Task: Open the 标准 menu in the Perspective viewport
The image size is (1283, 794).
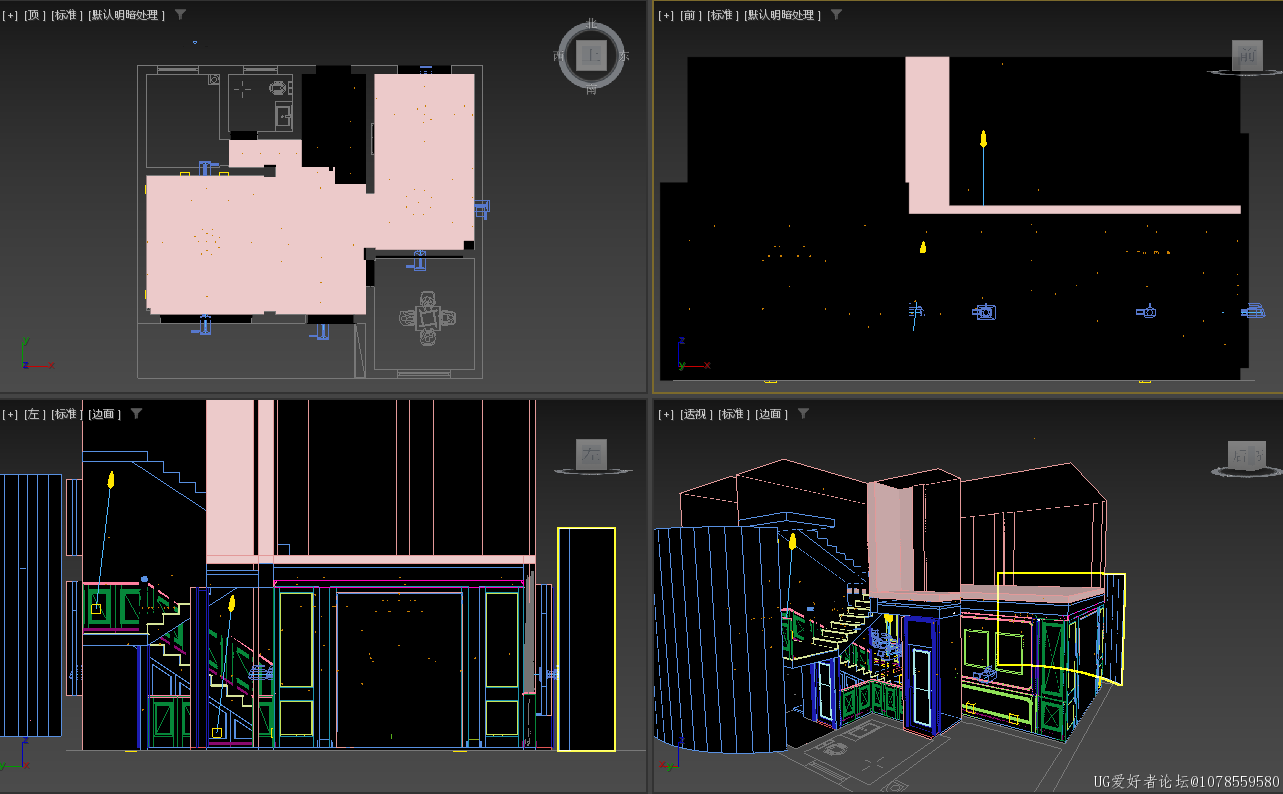Action: (x=735, y=414)
